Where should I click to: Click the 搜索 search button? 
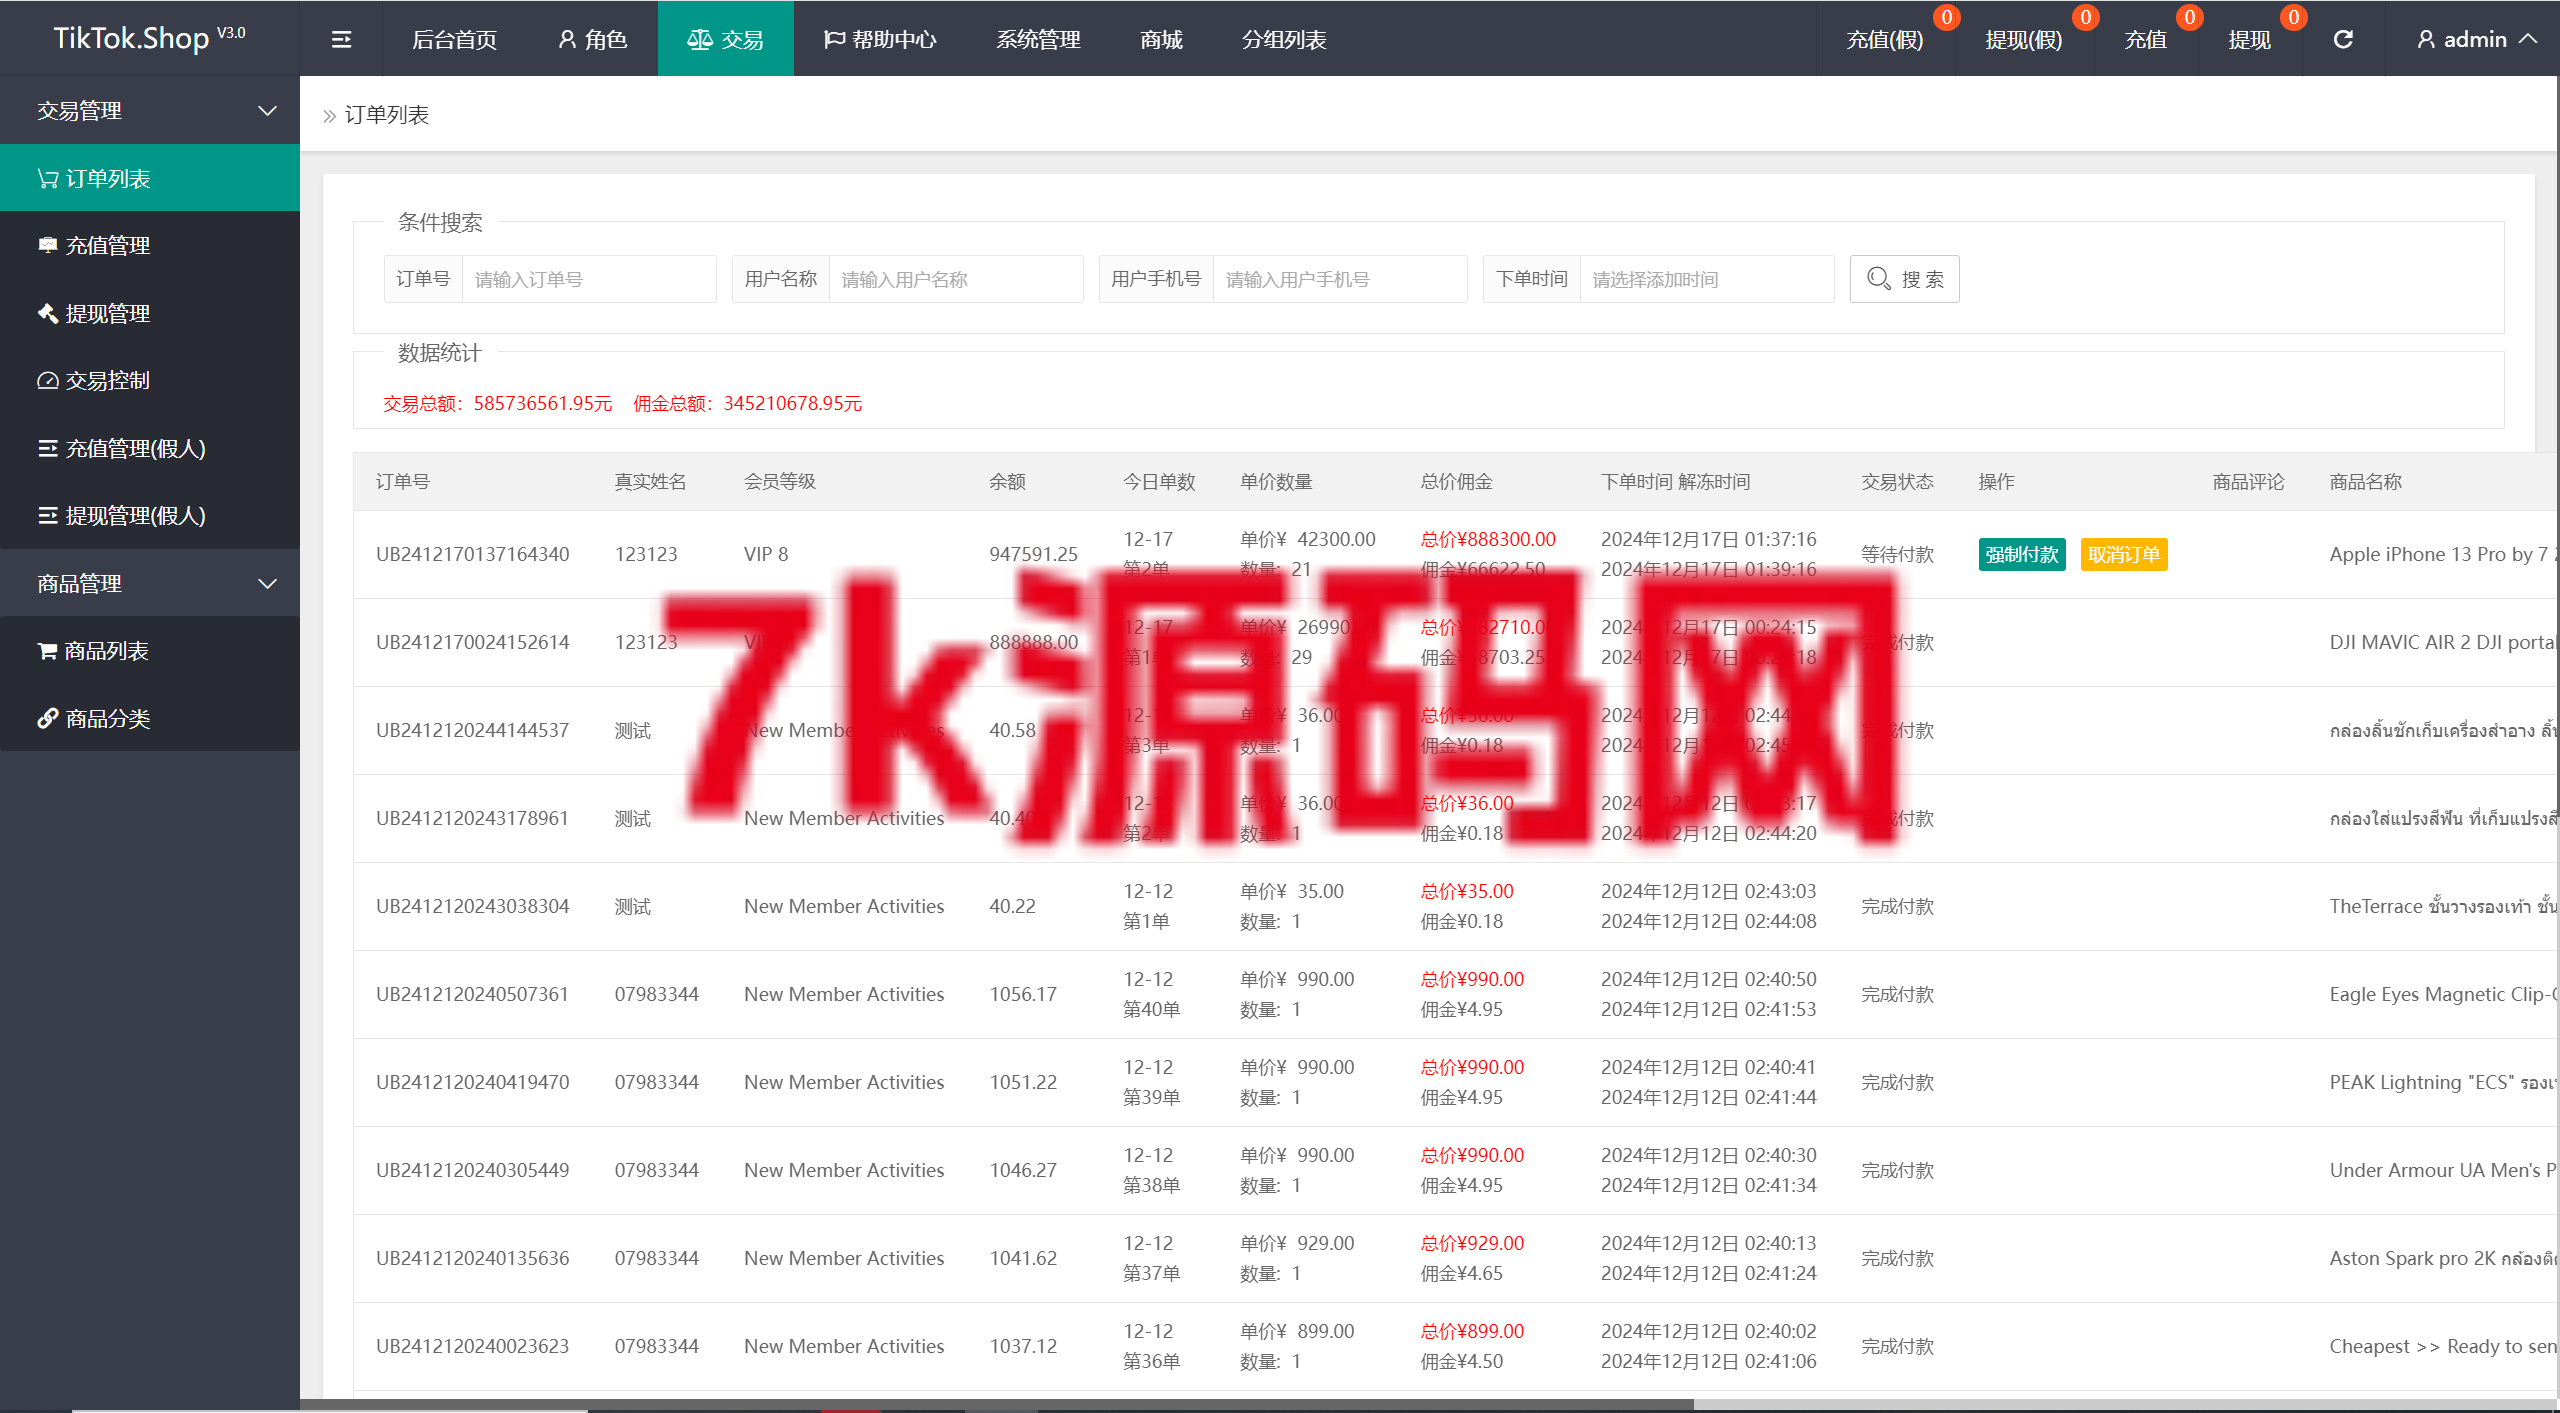[x=1904, y=279]
